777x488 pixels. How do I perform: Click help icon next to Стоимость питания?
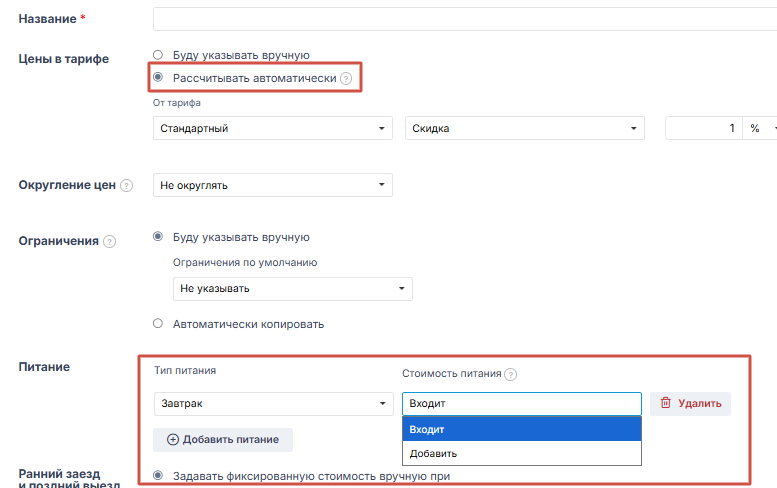(x=510, y=375)
